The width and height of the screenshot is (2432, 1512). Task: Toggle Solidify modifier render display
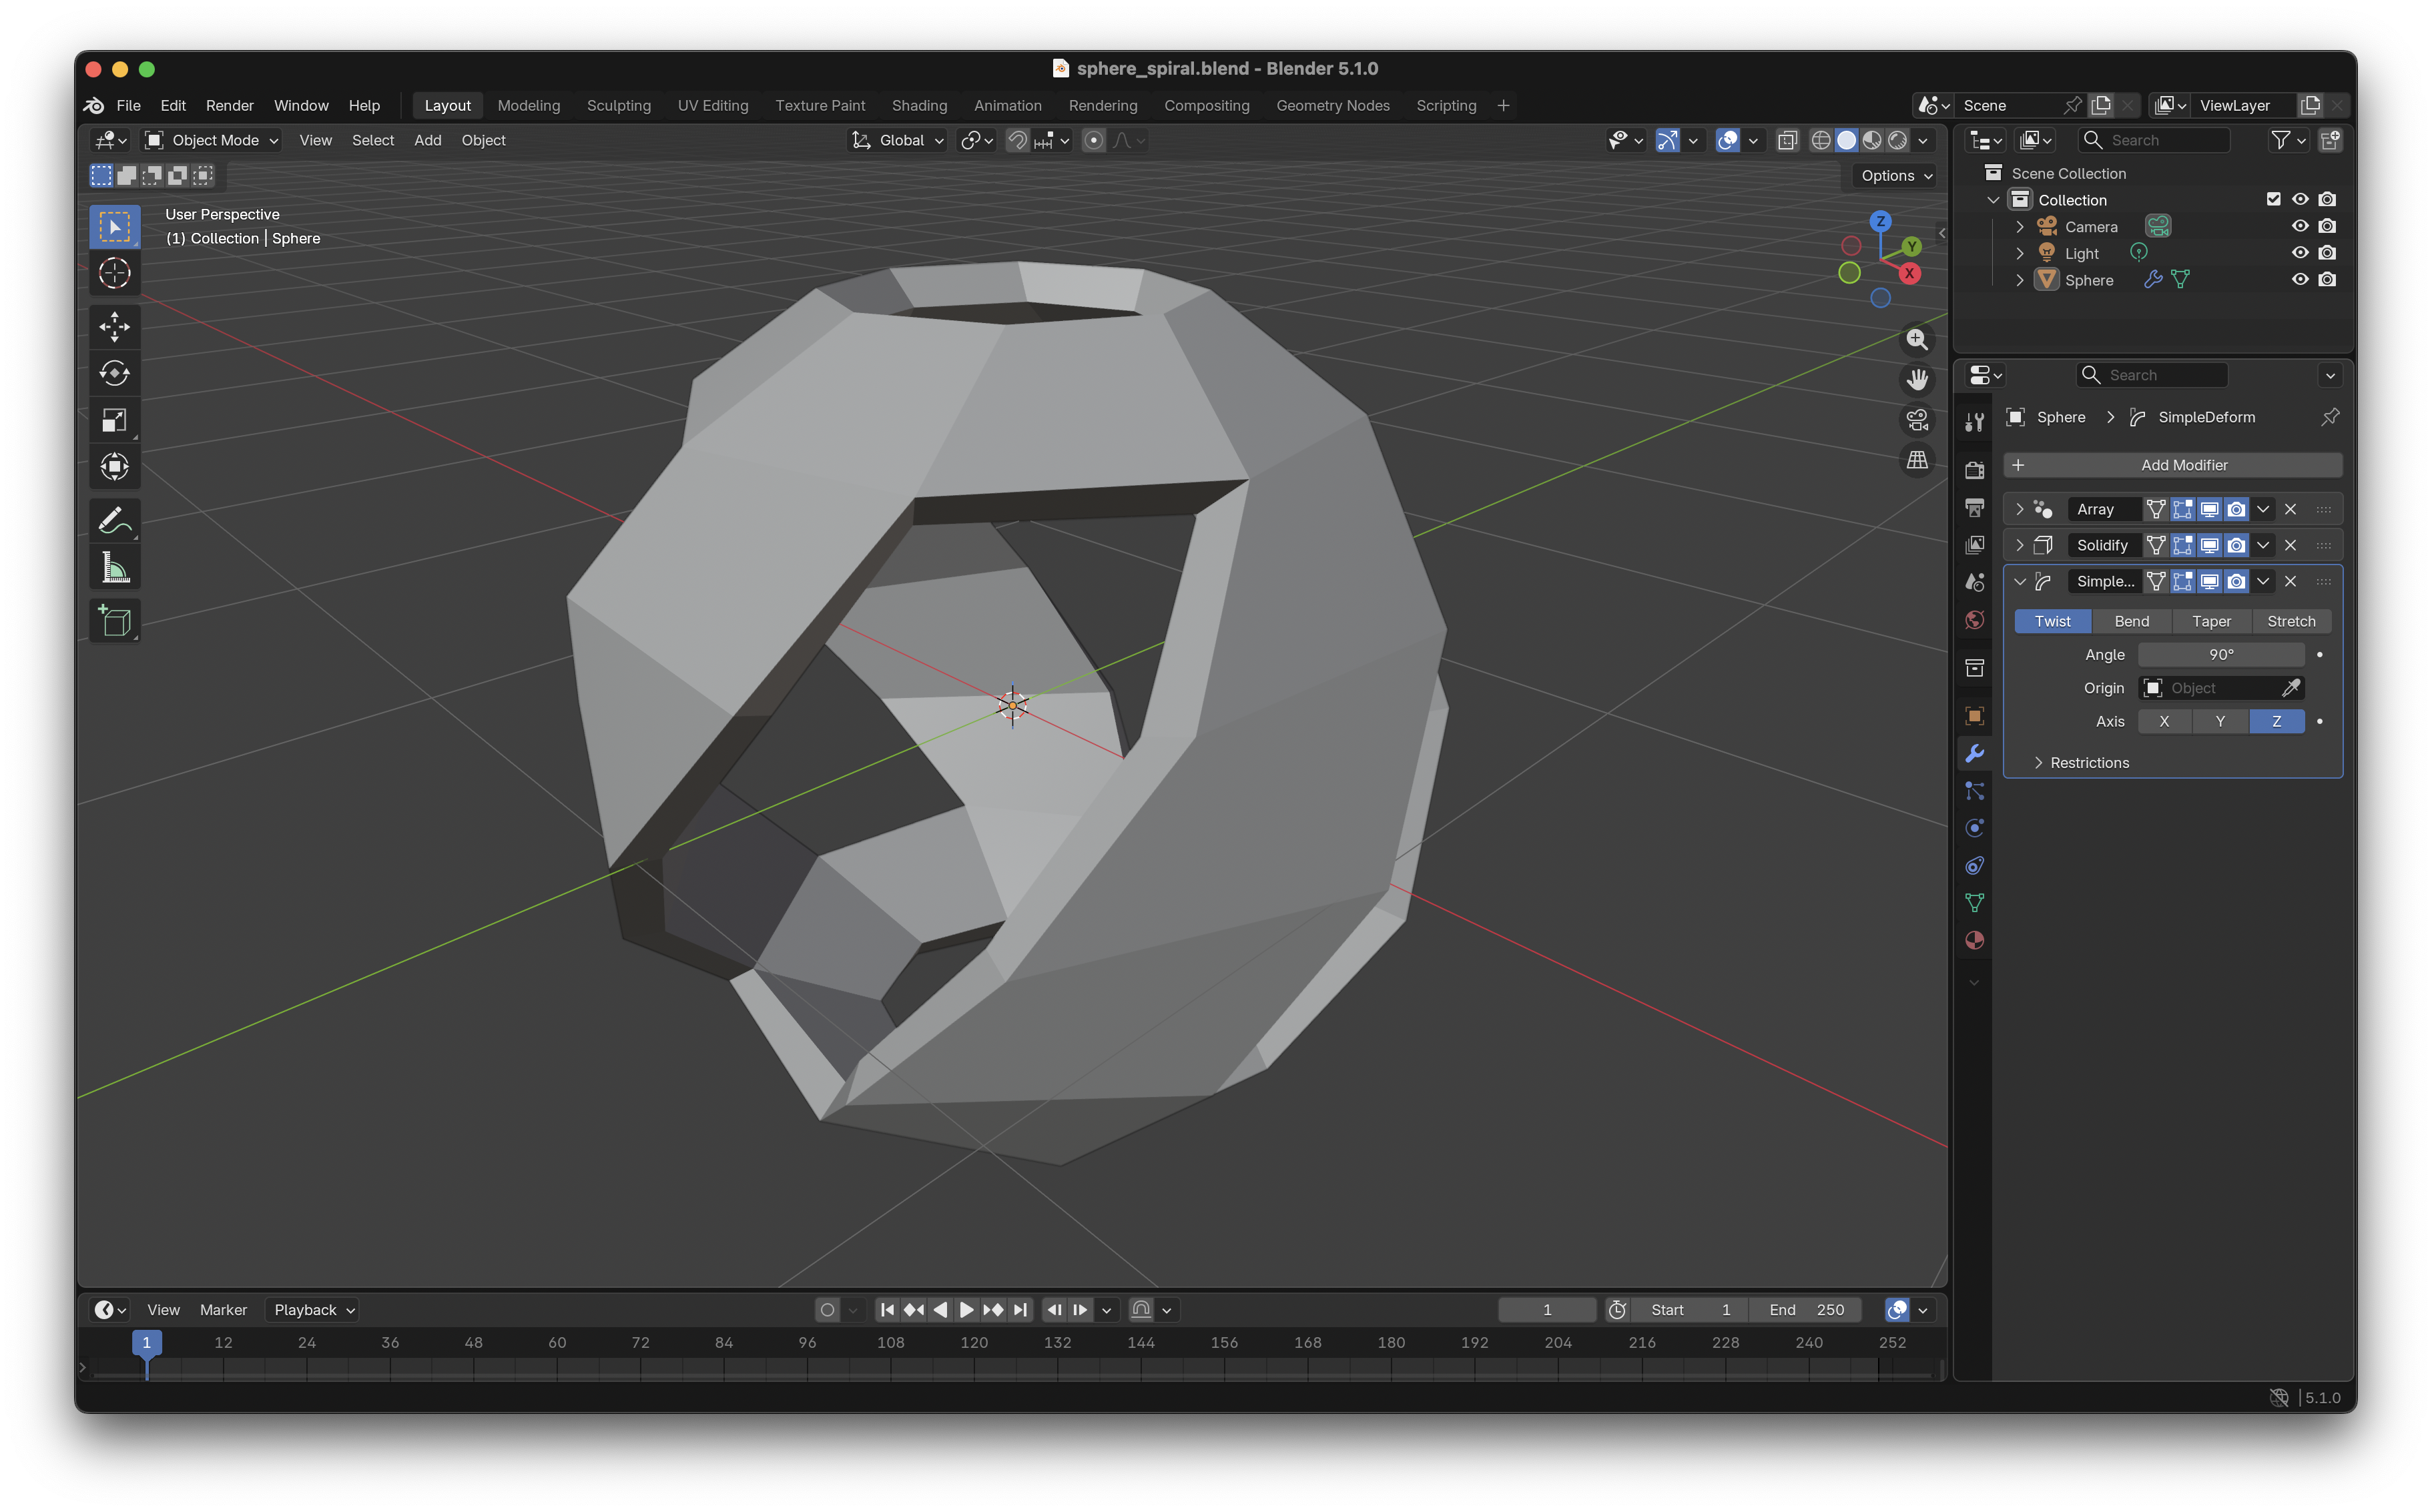pos(2236,545)
